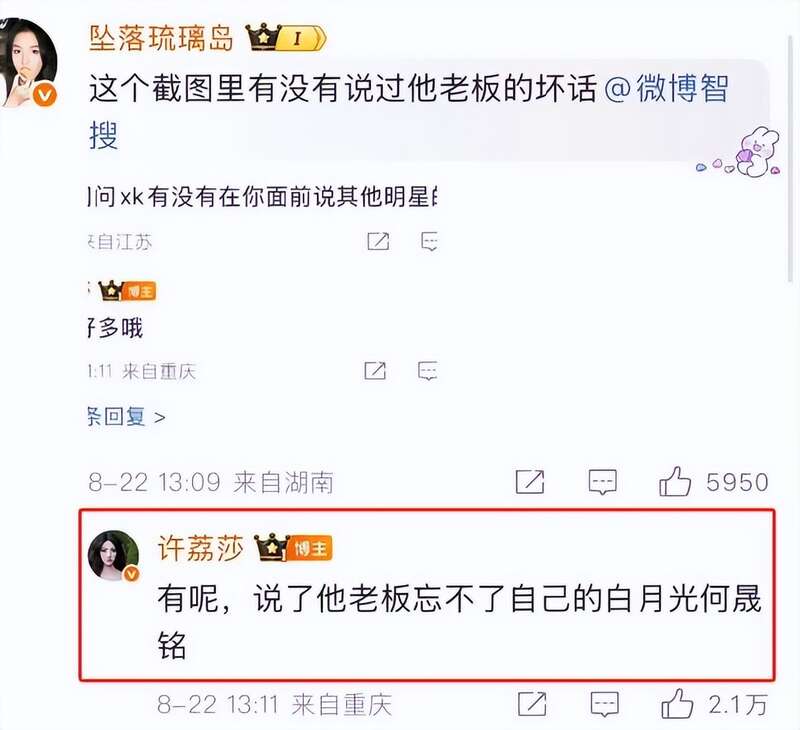The width and height of the screenshot is (800, 730).
Task: Open comment bubble on the 湖南 post
Action: 603,483
